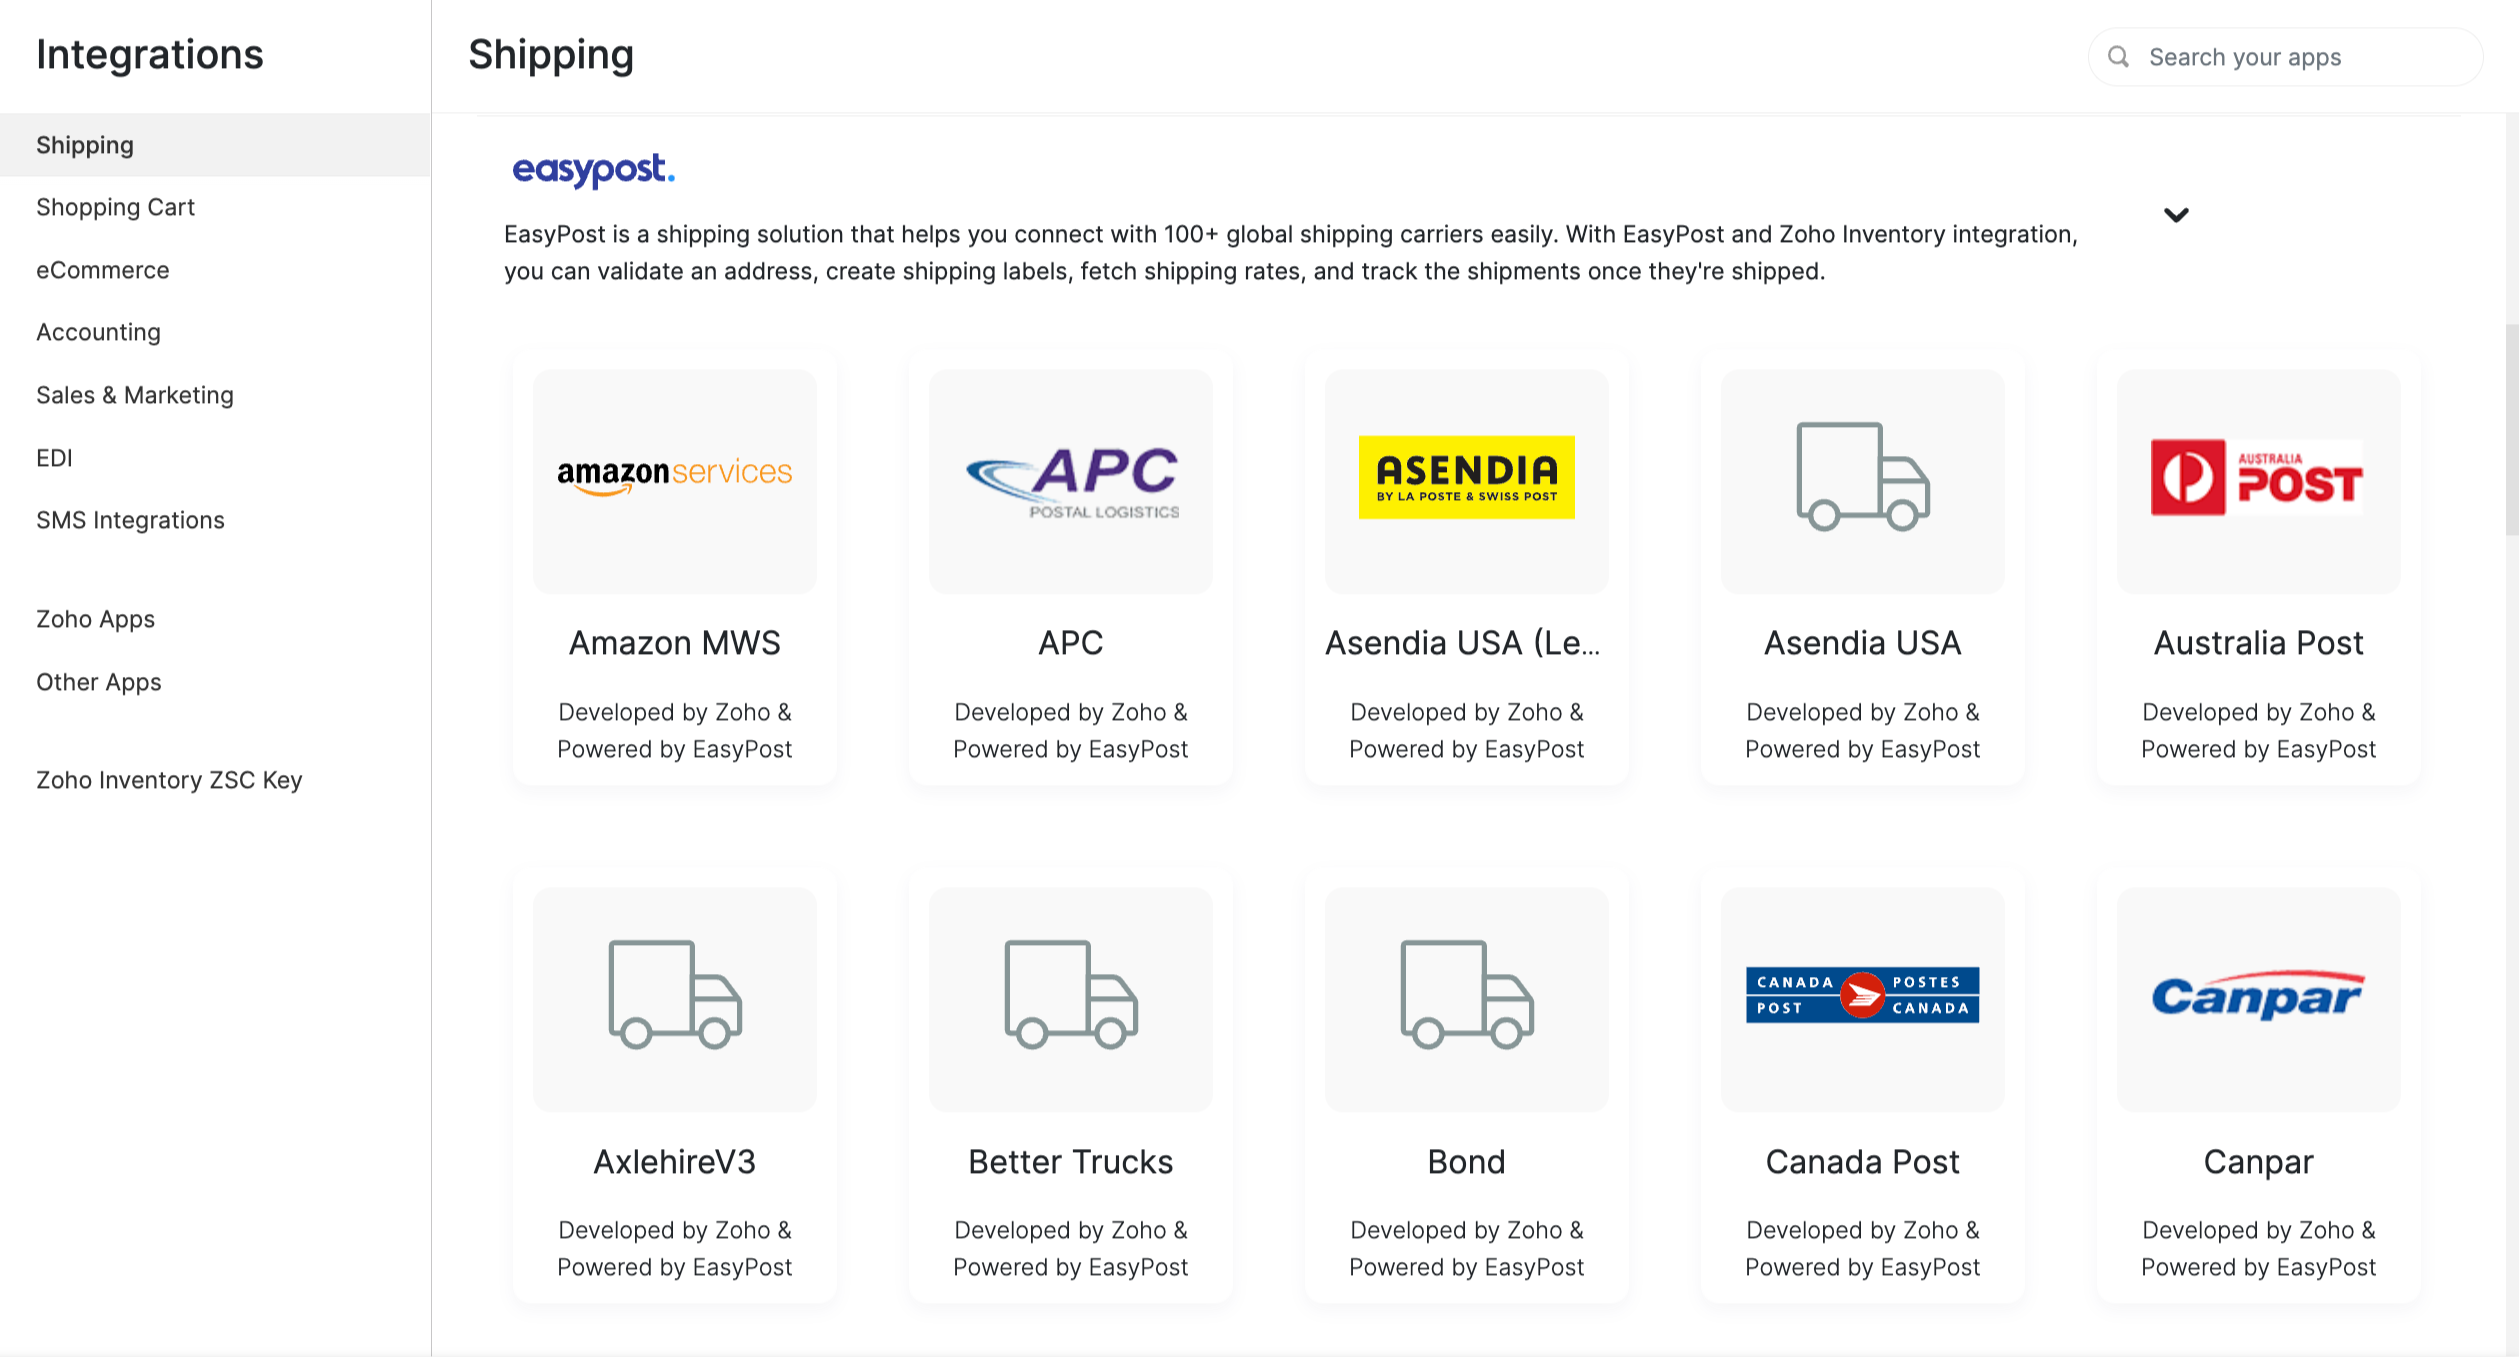Open the Zoho Inventory ZSC Key link
This screenshot has width=2519, height=1357.
click(x=169, y=780)
